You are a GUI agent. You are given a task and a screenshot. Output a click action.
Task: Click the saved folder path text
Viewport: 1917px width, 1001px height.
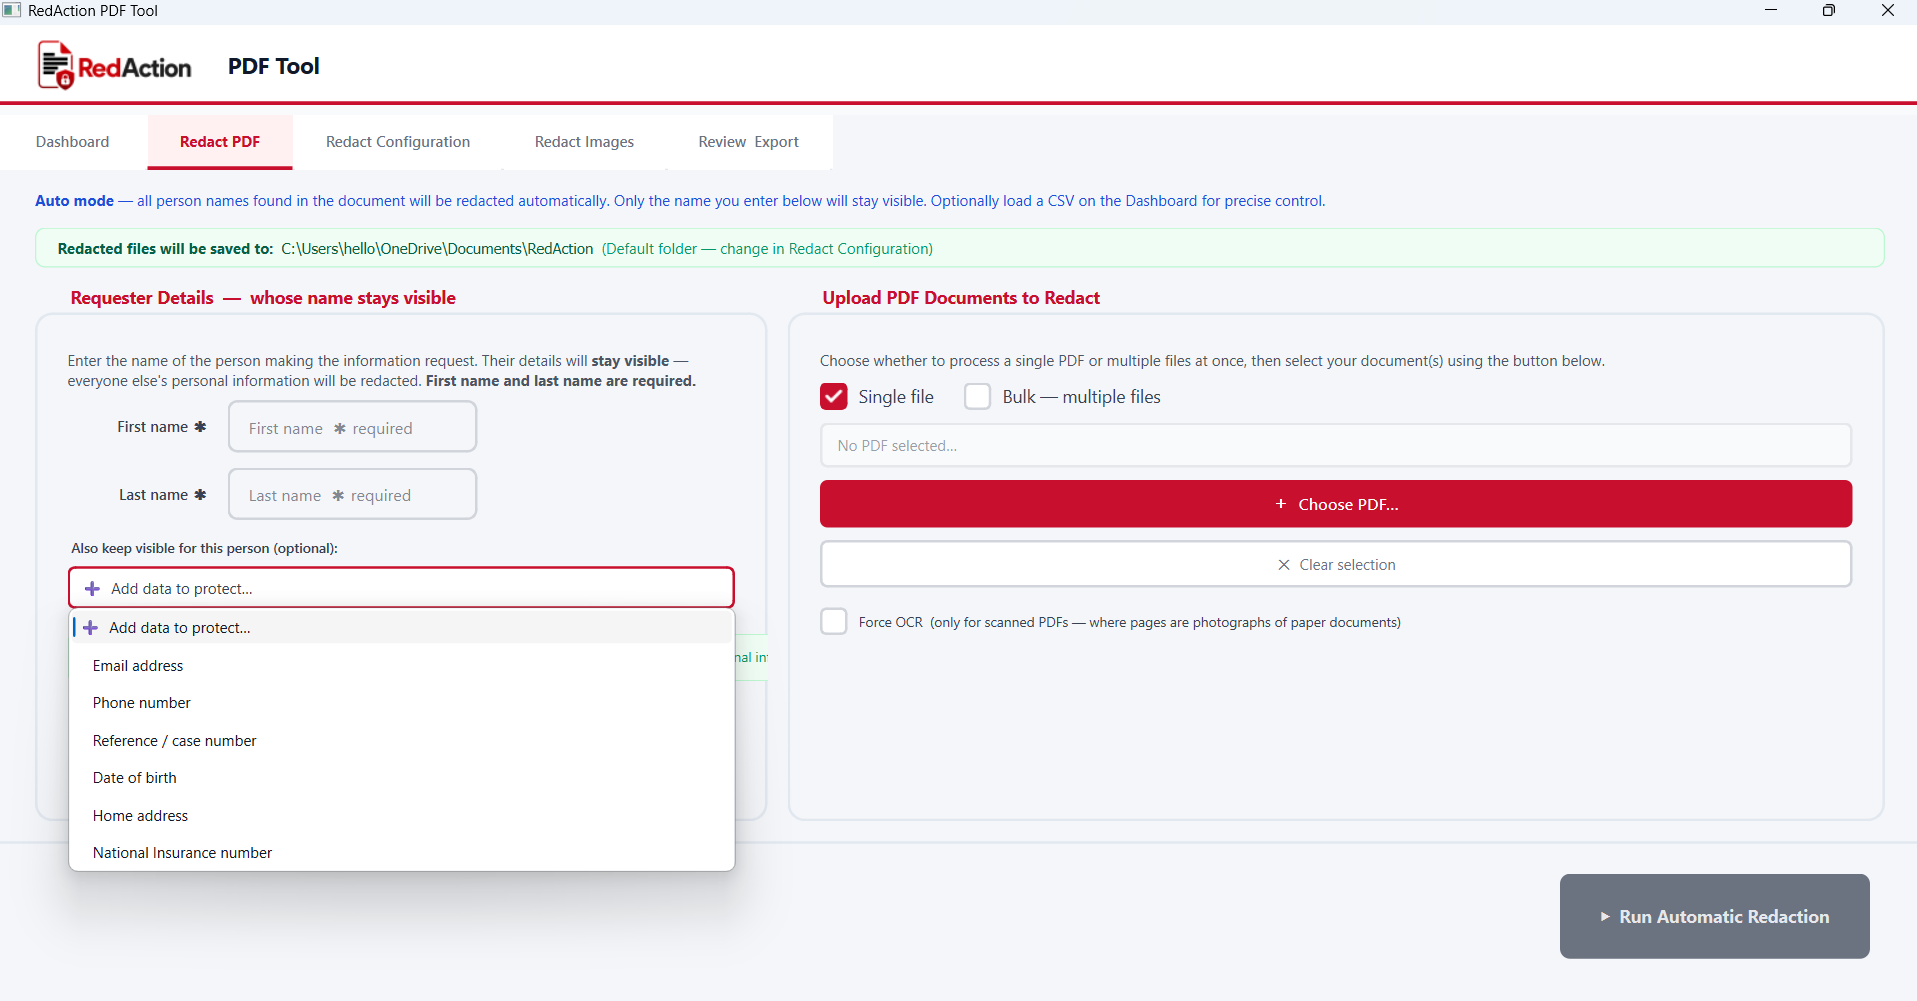pos(437,249)
